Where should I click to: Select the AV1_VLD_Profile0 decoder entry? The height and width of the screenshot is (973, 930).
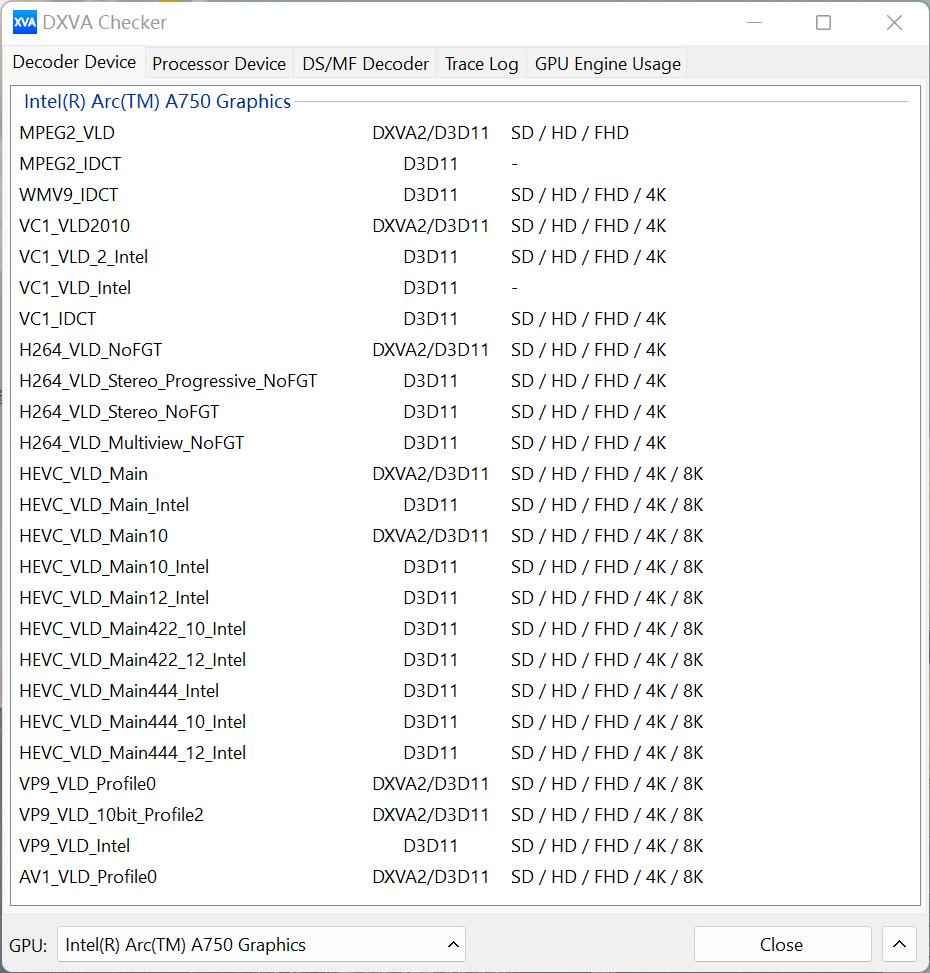pyautogui.click(x=88, y=876)
